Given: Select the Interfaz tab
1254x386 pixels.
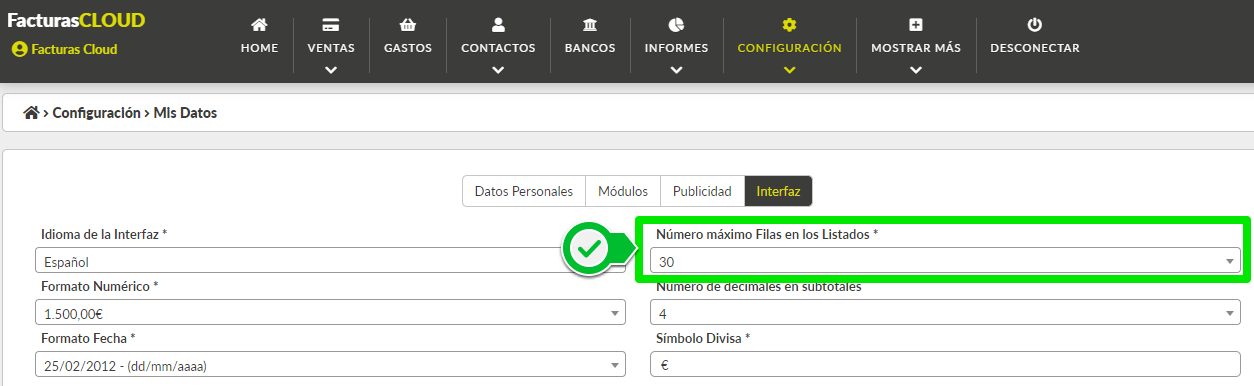Looking at the screenshot, I should [x=778, y=191].
